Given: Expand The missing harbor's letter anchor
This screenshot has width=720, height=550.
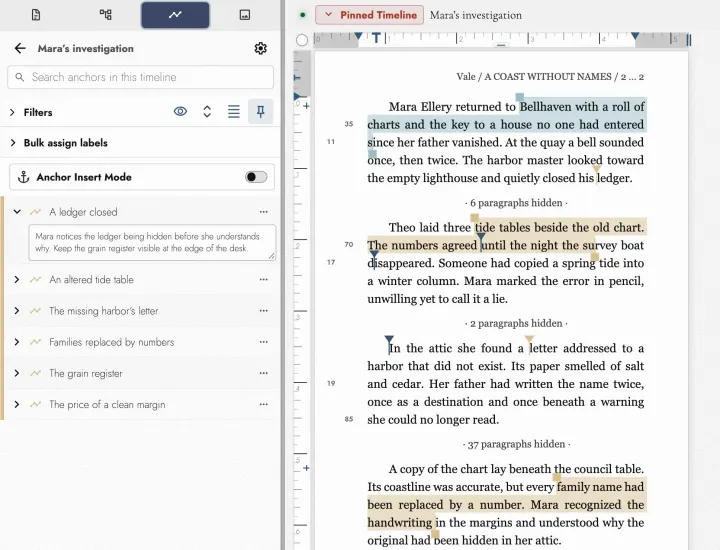Looking at the screenshot, I should pyautogui.click(x=17, y=311).
